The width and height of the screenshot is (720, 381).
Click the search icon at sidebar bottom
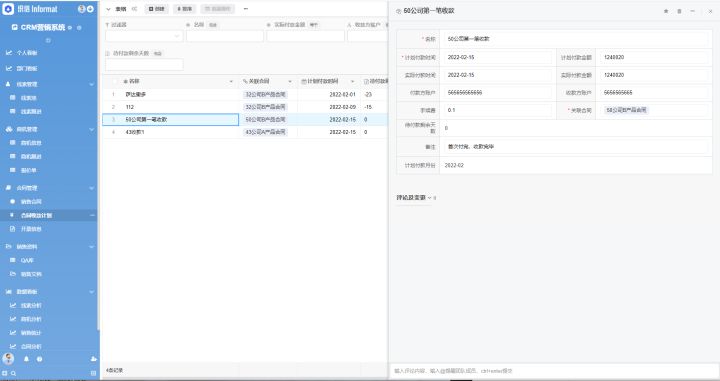13,374
